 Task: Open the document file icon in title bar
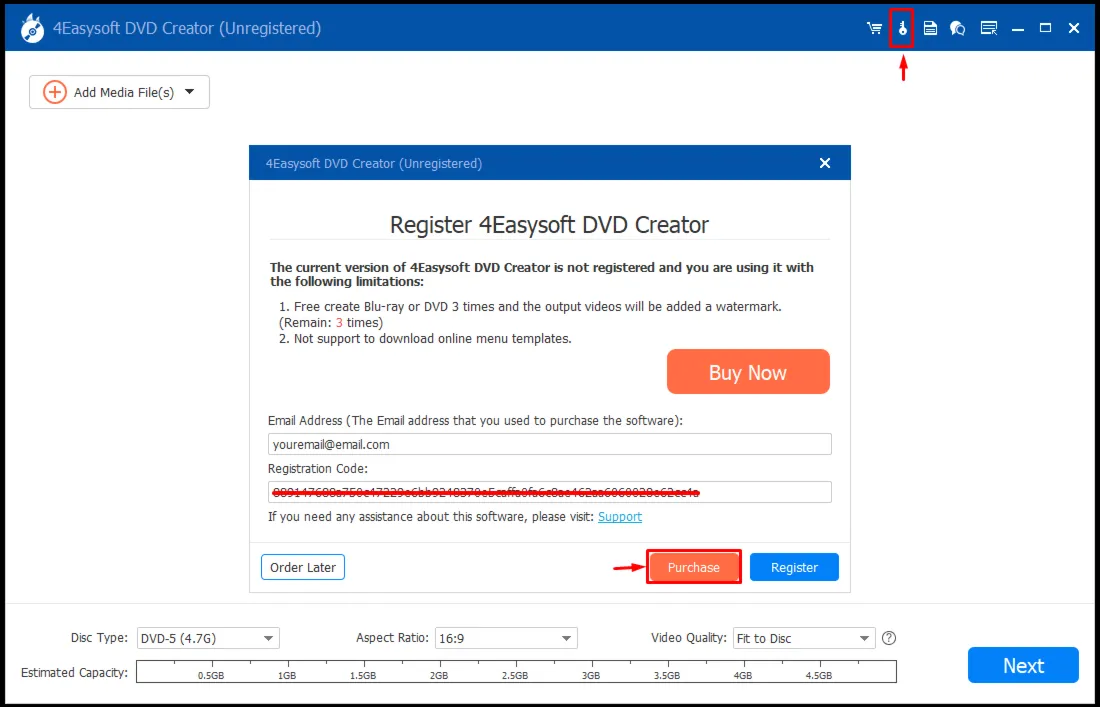click(930, 28)
